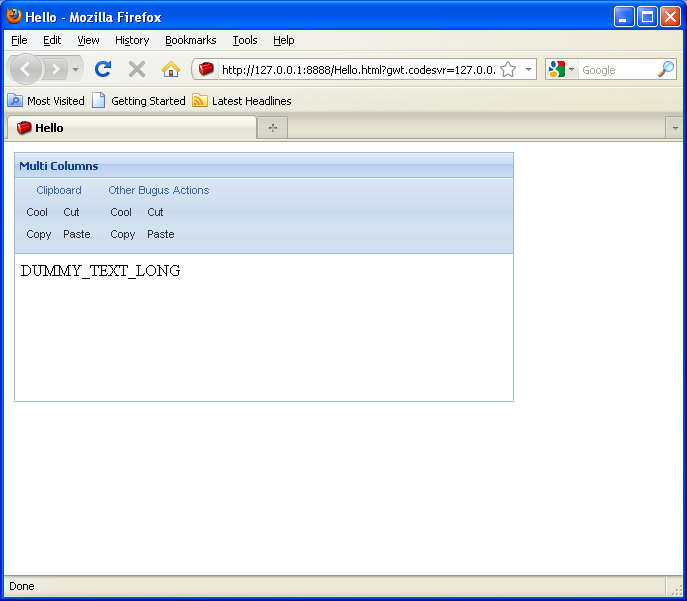The height and width of the screenshot is (601, 687).
Task: Close the Firefox window
Action: click(x=670, y=17)
